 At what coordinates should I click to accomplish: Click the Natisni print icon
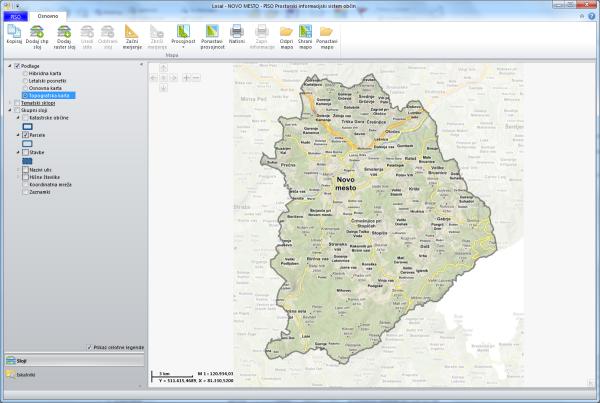pos(236,32)
